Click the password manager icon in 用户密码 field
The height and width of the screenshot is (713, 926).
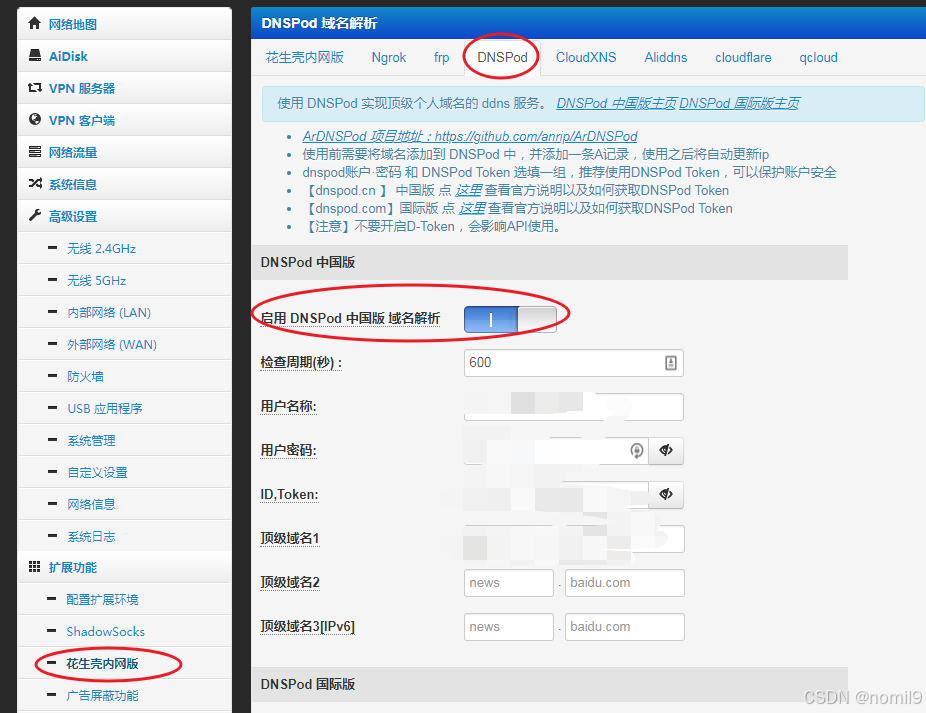click(x=637, y=451)
